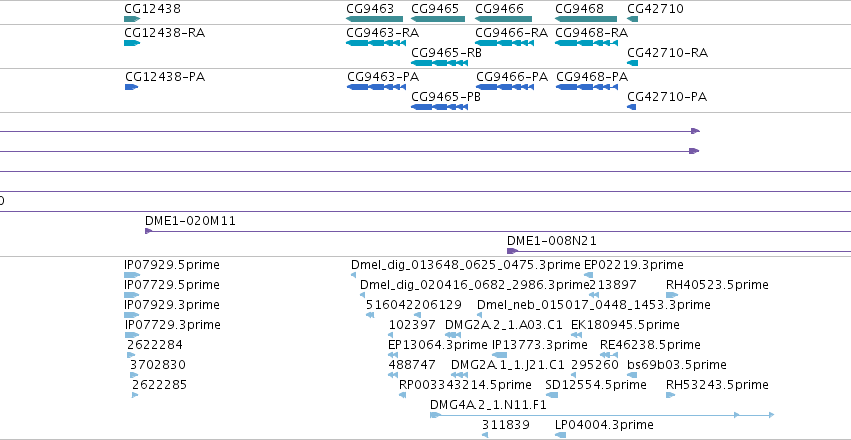The height and width of the screenshot is (440, 851).
Task: Click the CG42710-RA transcript label
Action: pos(668,53)
